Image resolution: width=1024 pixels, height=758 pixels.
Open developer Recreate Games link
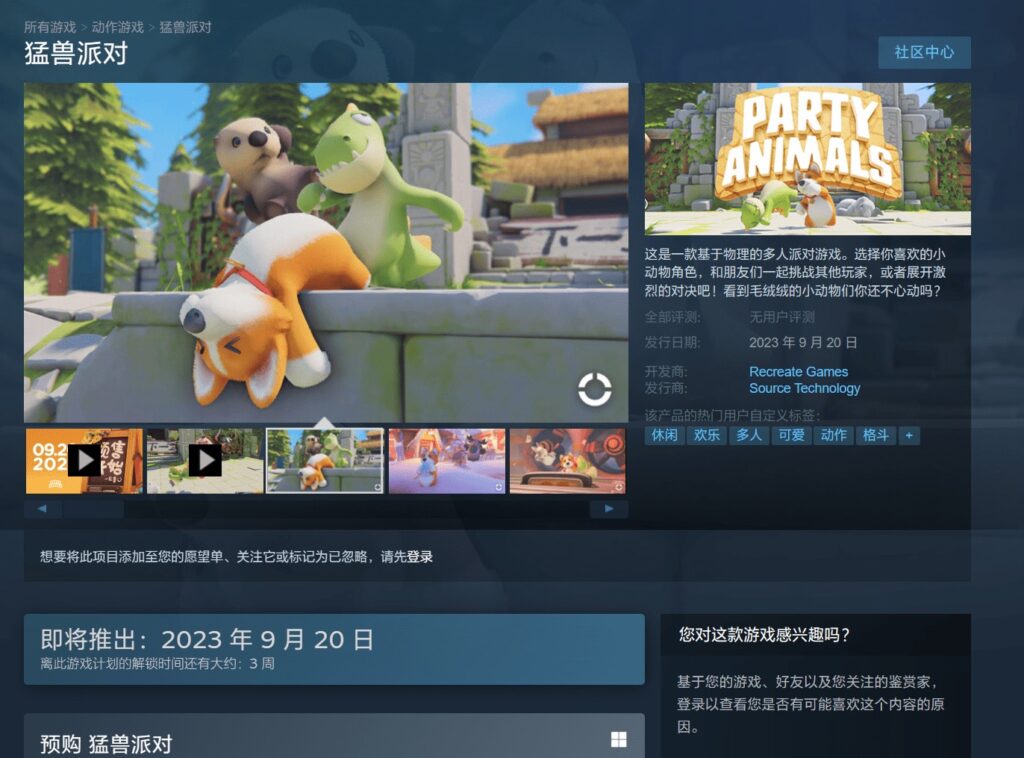point(798,372)
